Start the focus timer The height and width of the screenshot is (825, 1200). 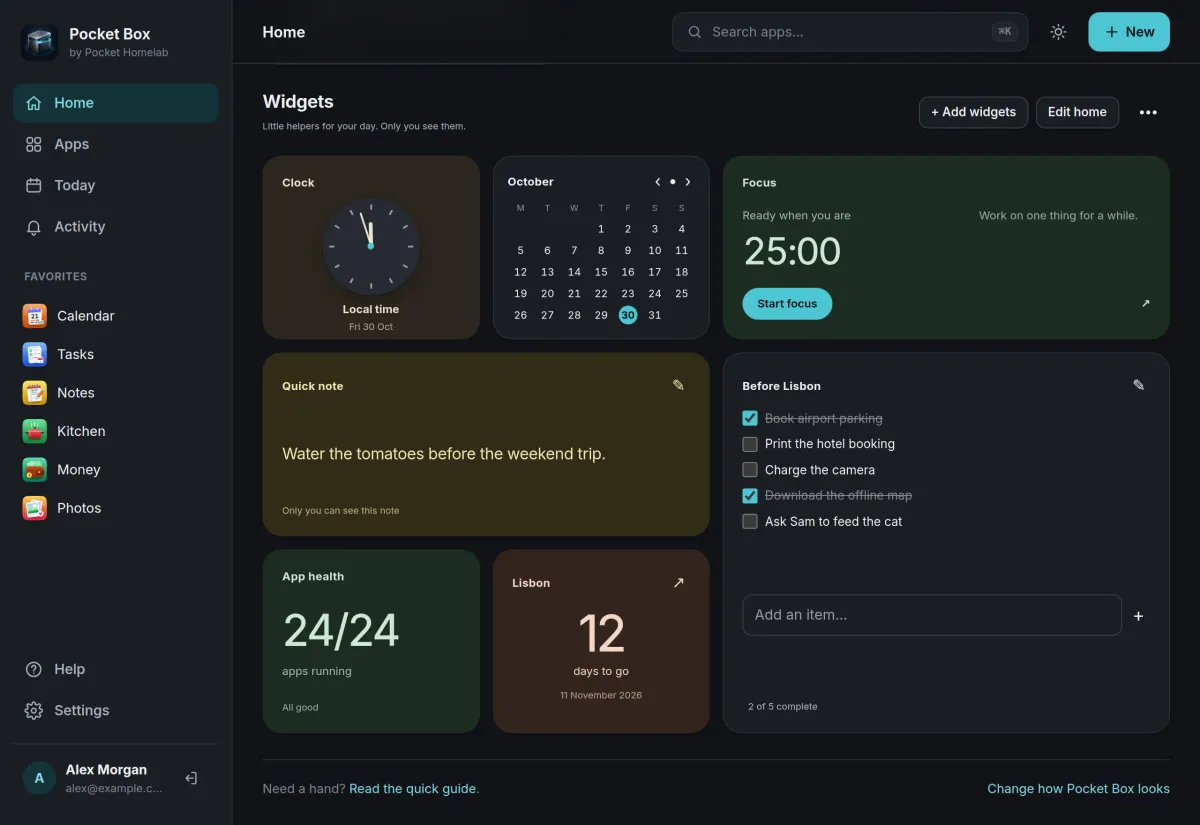(787, 304)
